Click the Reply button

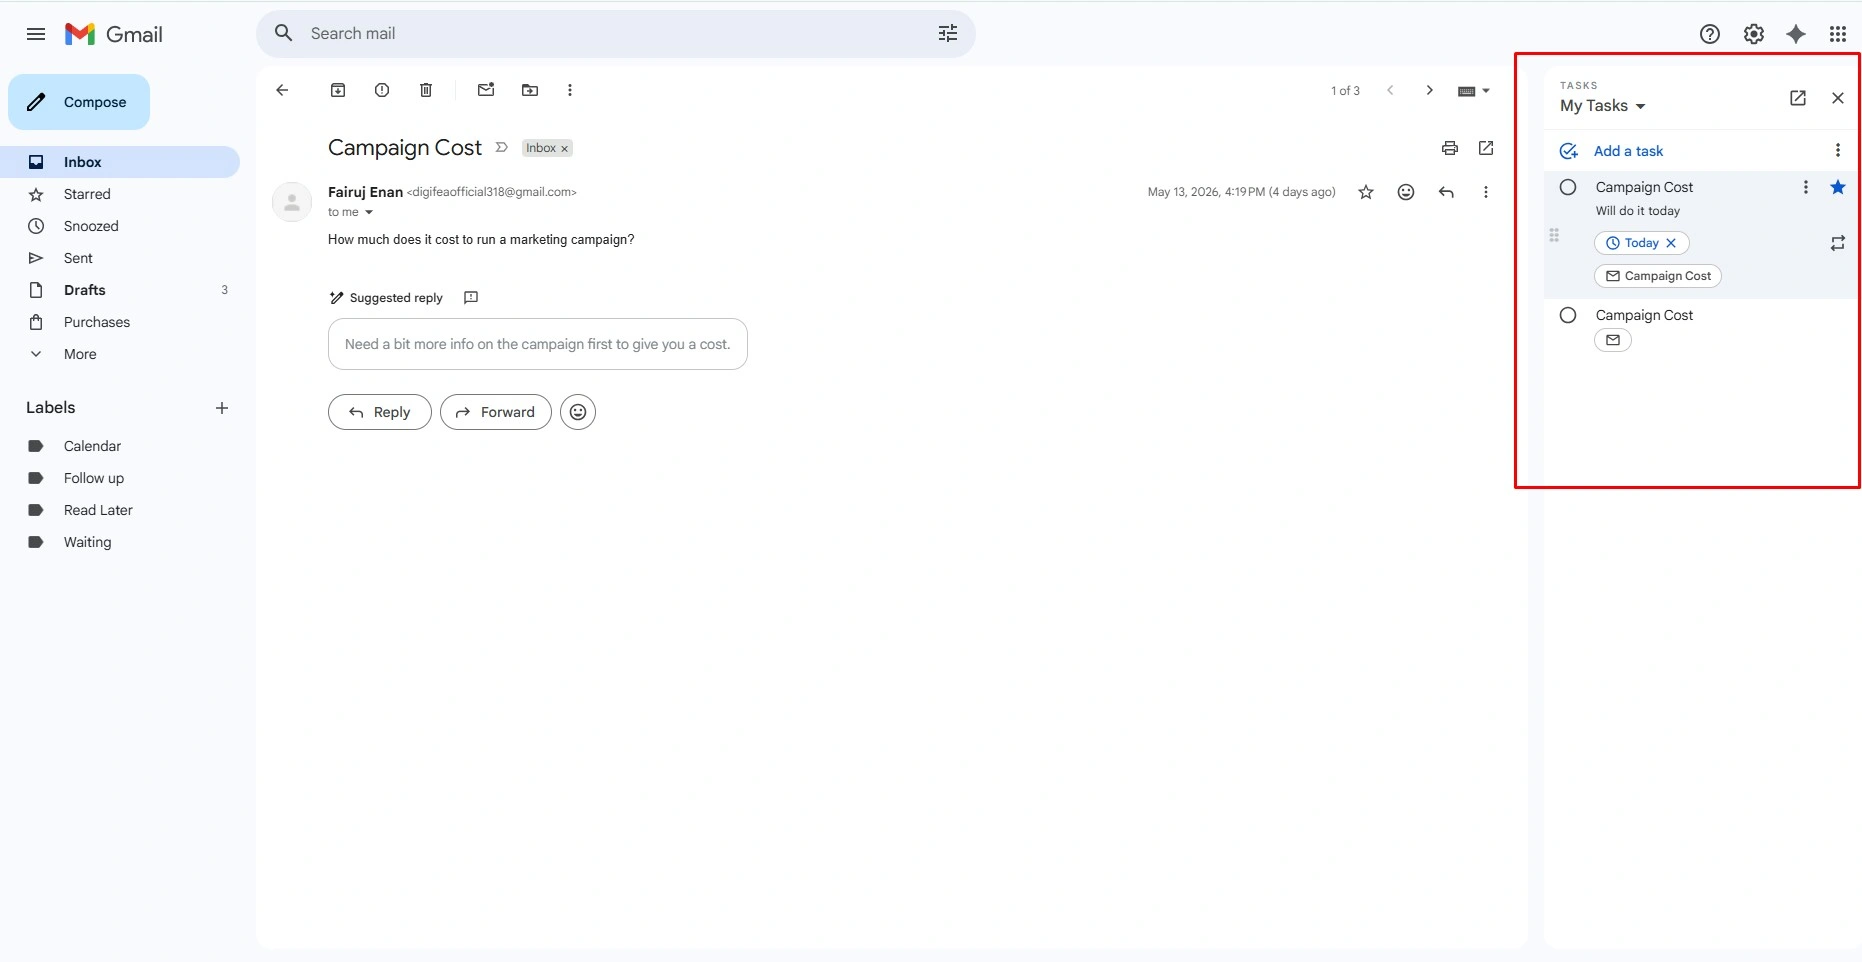(x=380, y=412)
